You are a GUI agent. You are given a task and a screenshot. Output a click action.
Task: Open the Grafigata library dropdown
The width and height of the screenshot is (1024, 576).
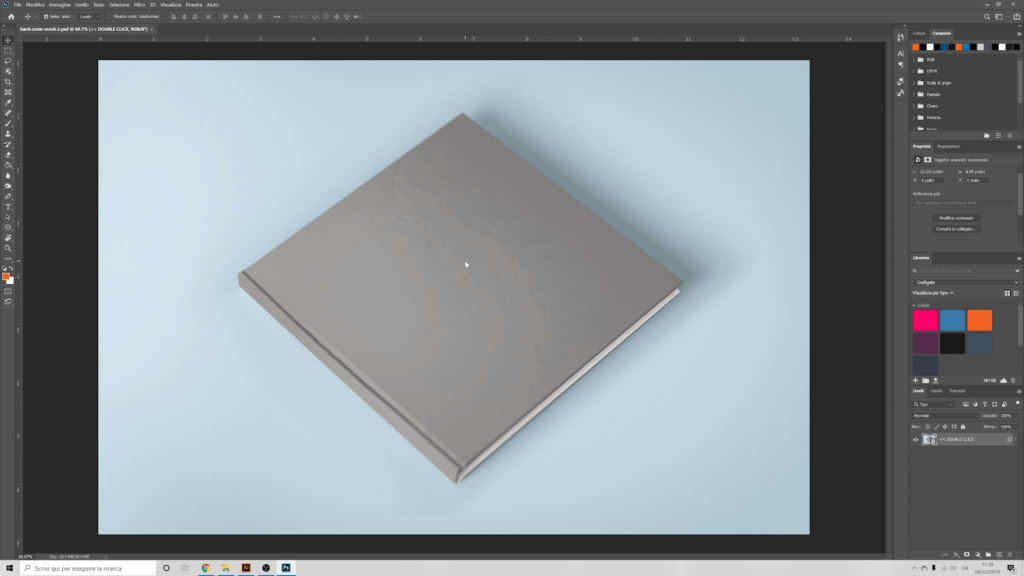pyautogui.click(x=965, y=282)
